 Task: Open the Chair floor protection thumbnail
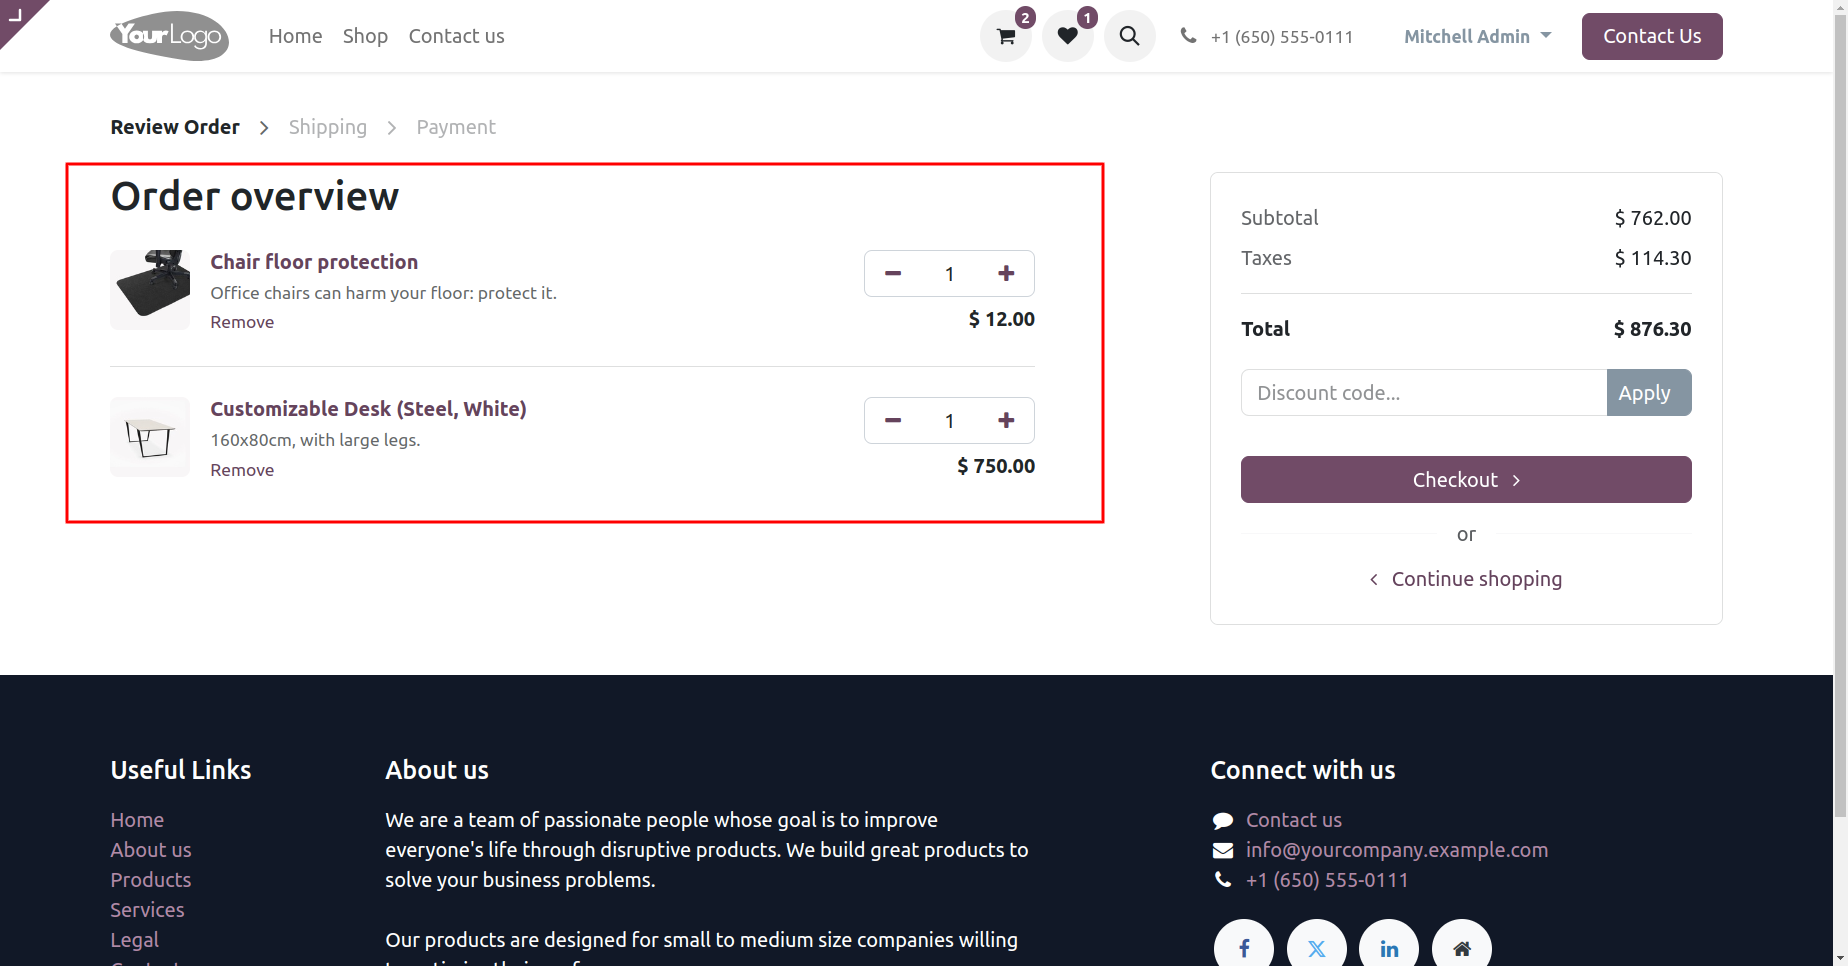(150, 290)
